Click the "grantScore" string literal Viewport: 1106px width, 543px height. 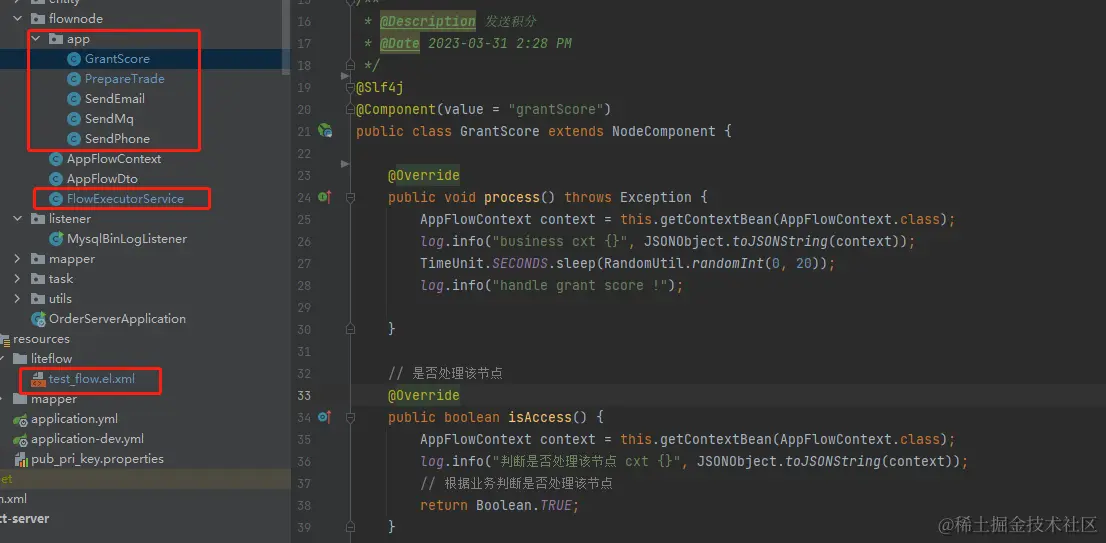click(555, 109)
